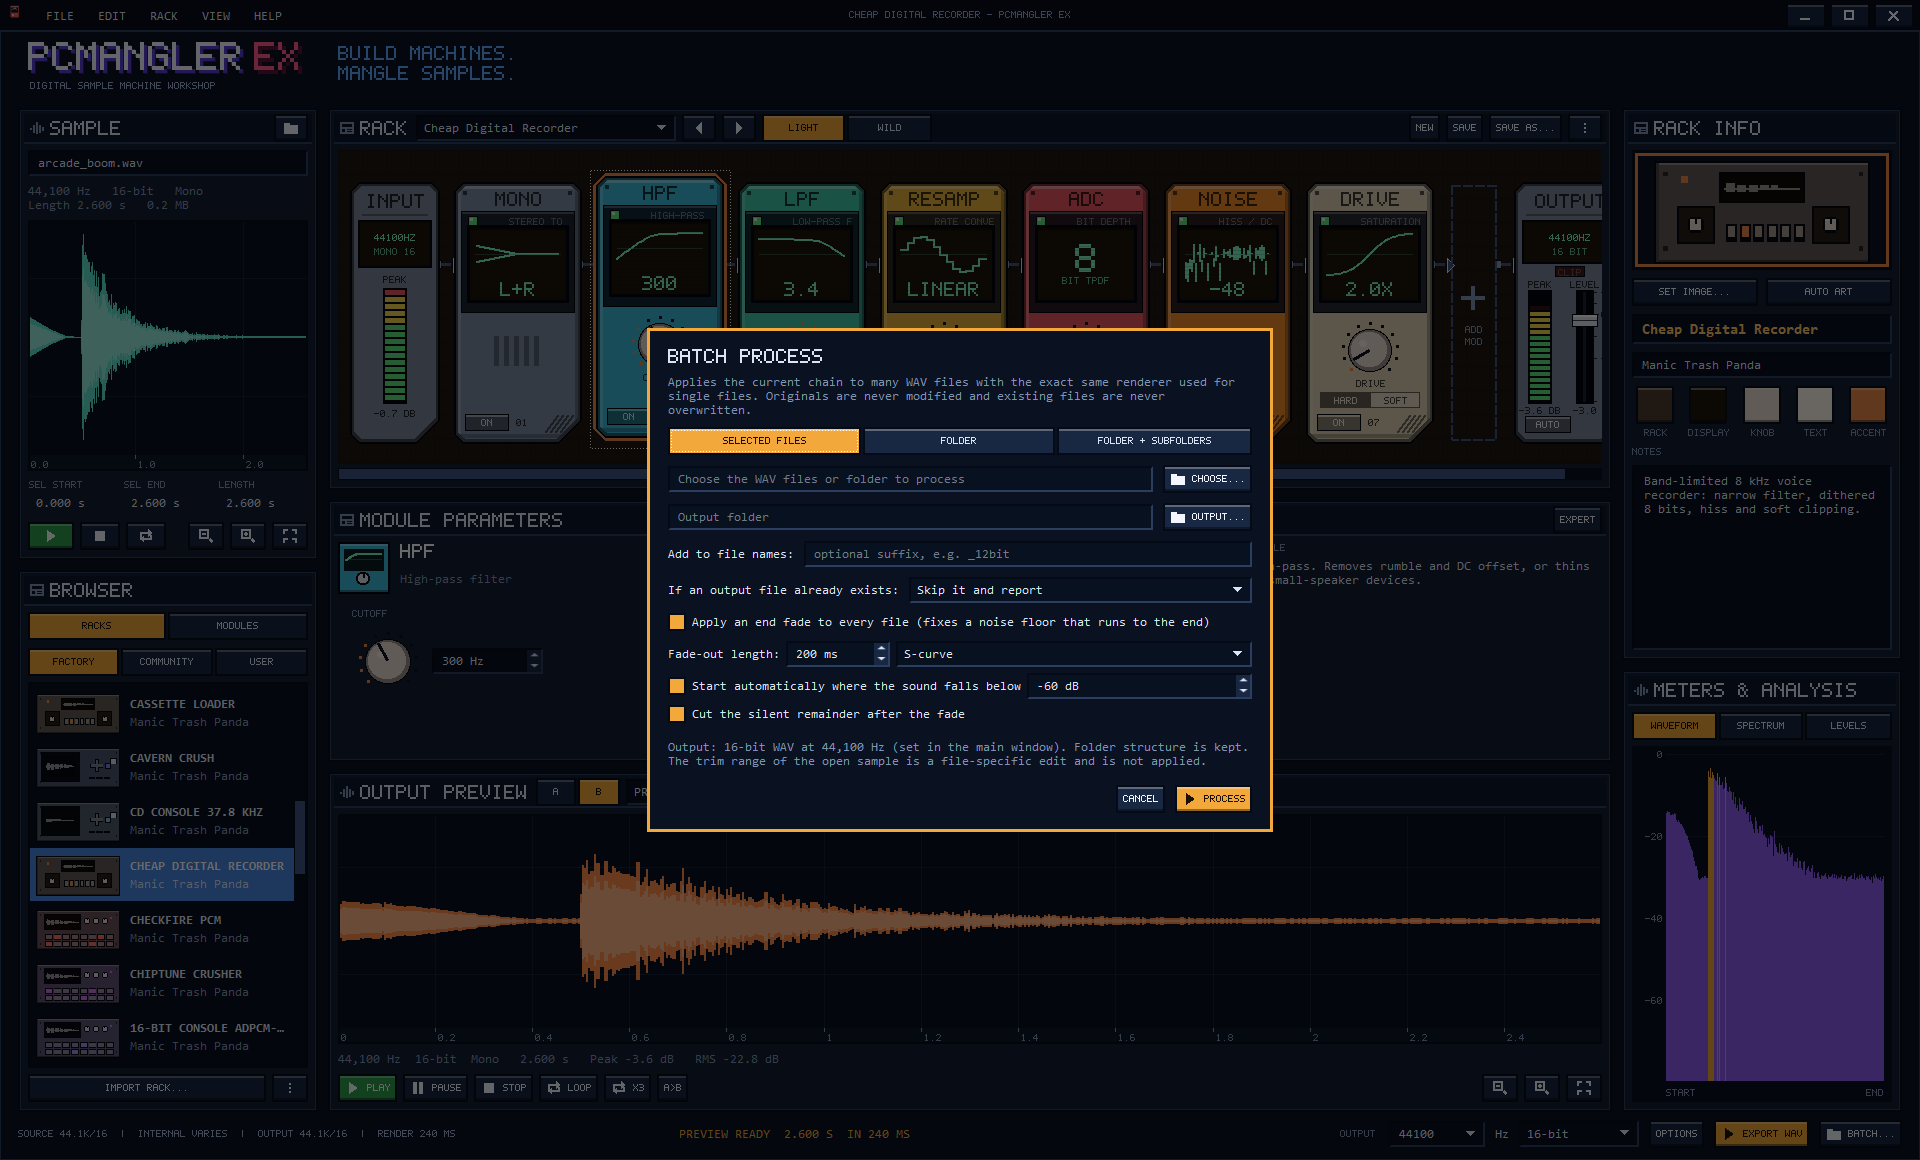Open output bit depth 16-bit dropdown

pyautogui.click(x=1577, y=1134)
